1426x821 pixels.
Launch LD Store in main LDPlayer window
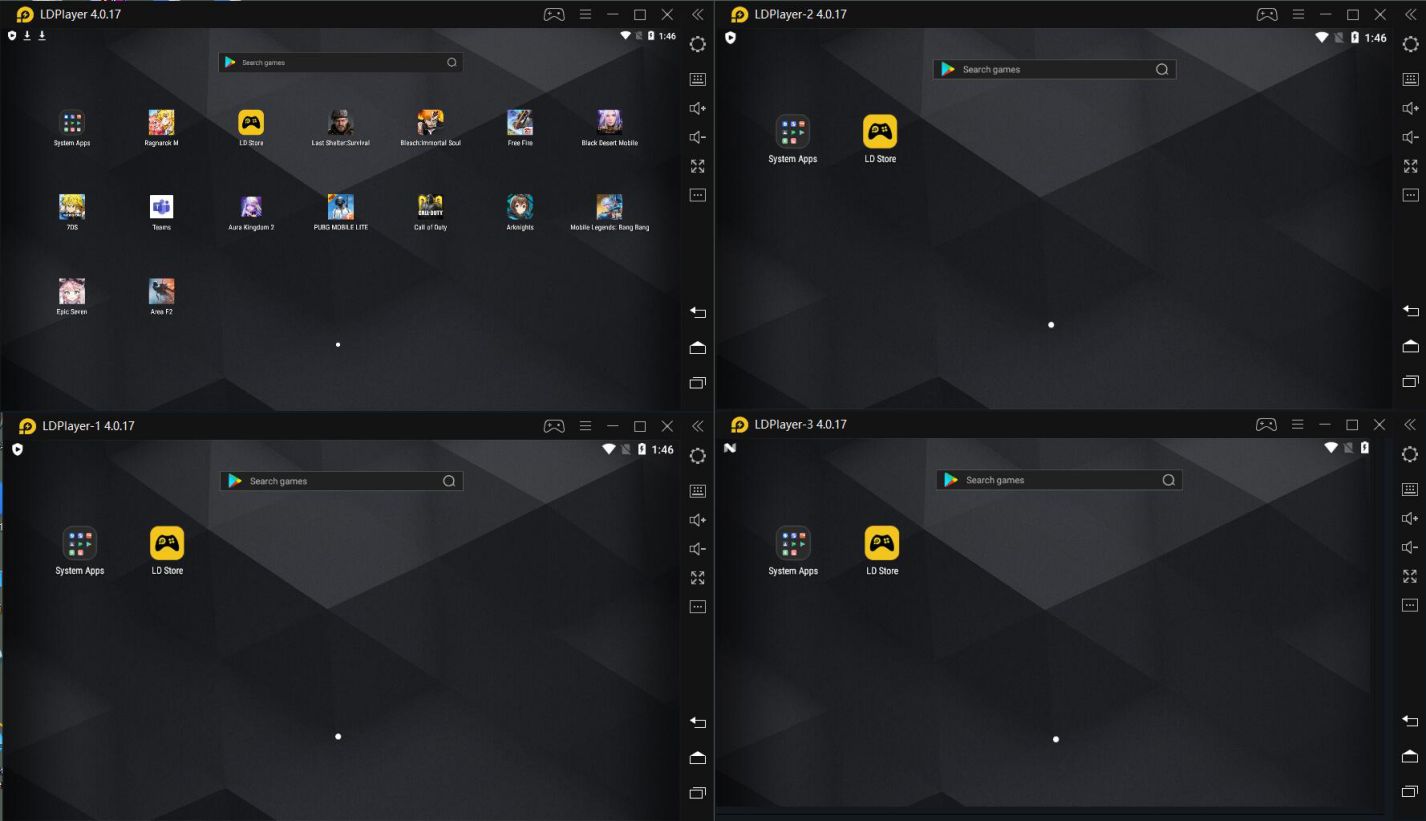pyautogui.click(x=251, y=123)
